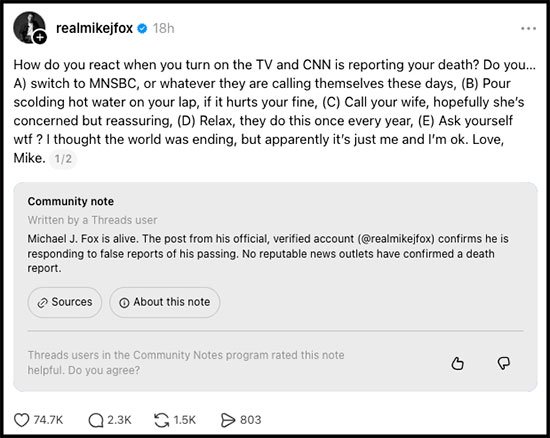Click About this note button
Viewport: 550px width, 438px height.
pos(165,302)
